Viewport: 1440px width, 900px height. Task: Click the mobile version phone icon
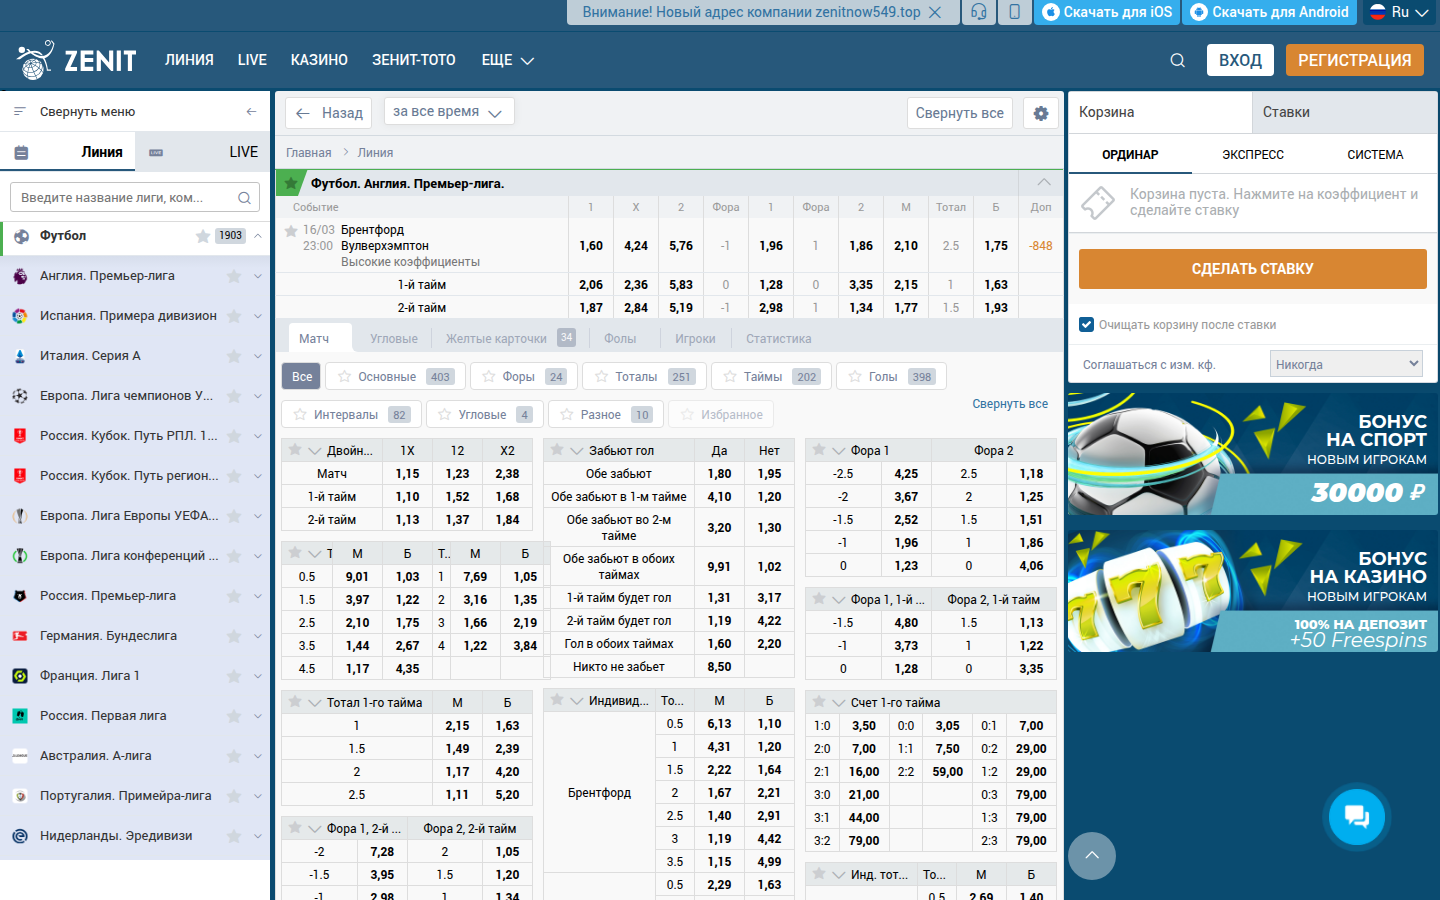(x=1014, y=12)
